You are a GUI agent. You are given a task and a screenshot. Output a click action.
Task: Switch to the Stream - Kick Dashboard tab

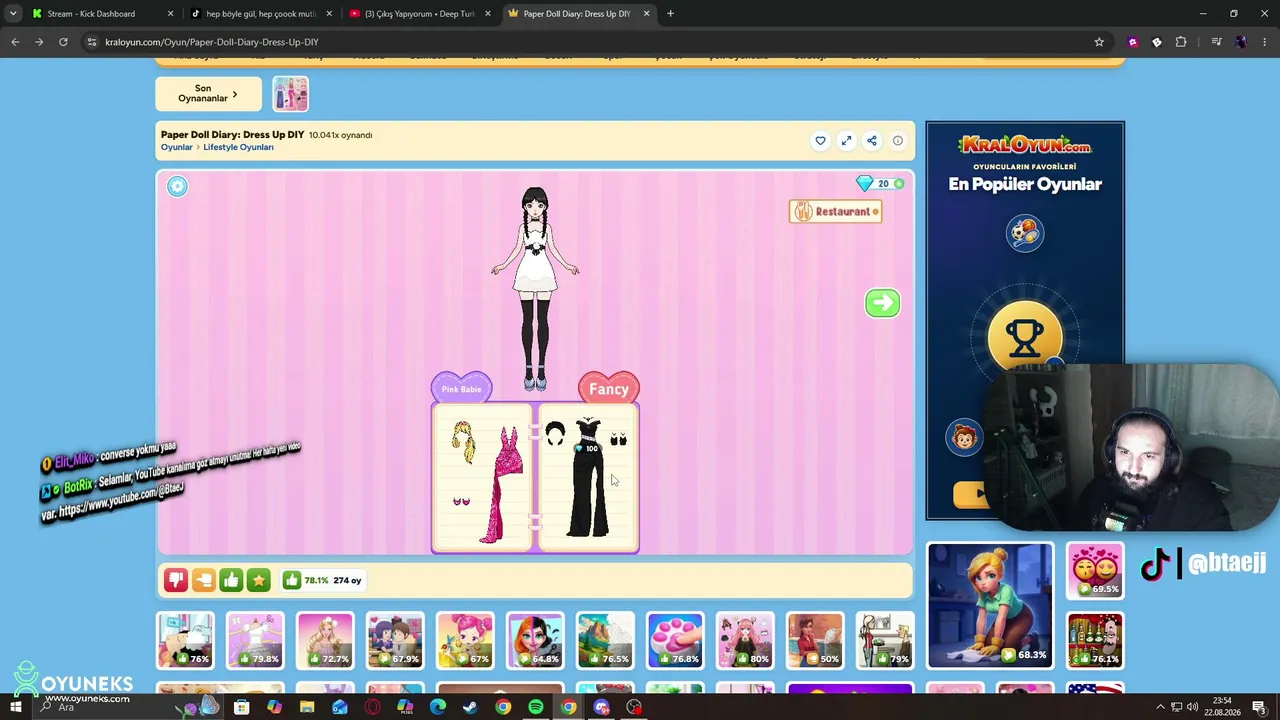[103, 14]
